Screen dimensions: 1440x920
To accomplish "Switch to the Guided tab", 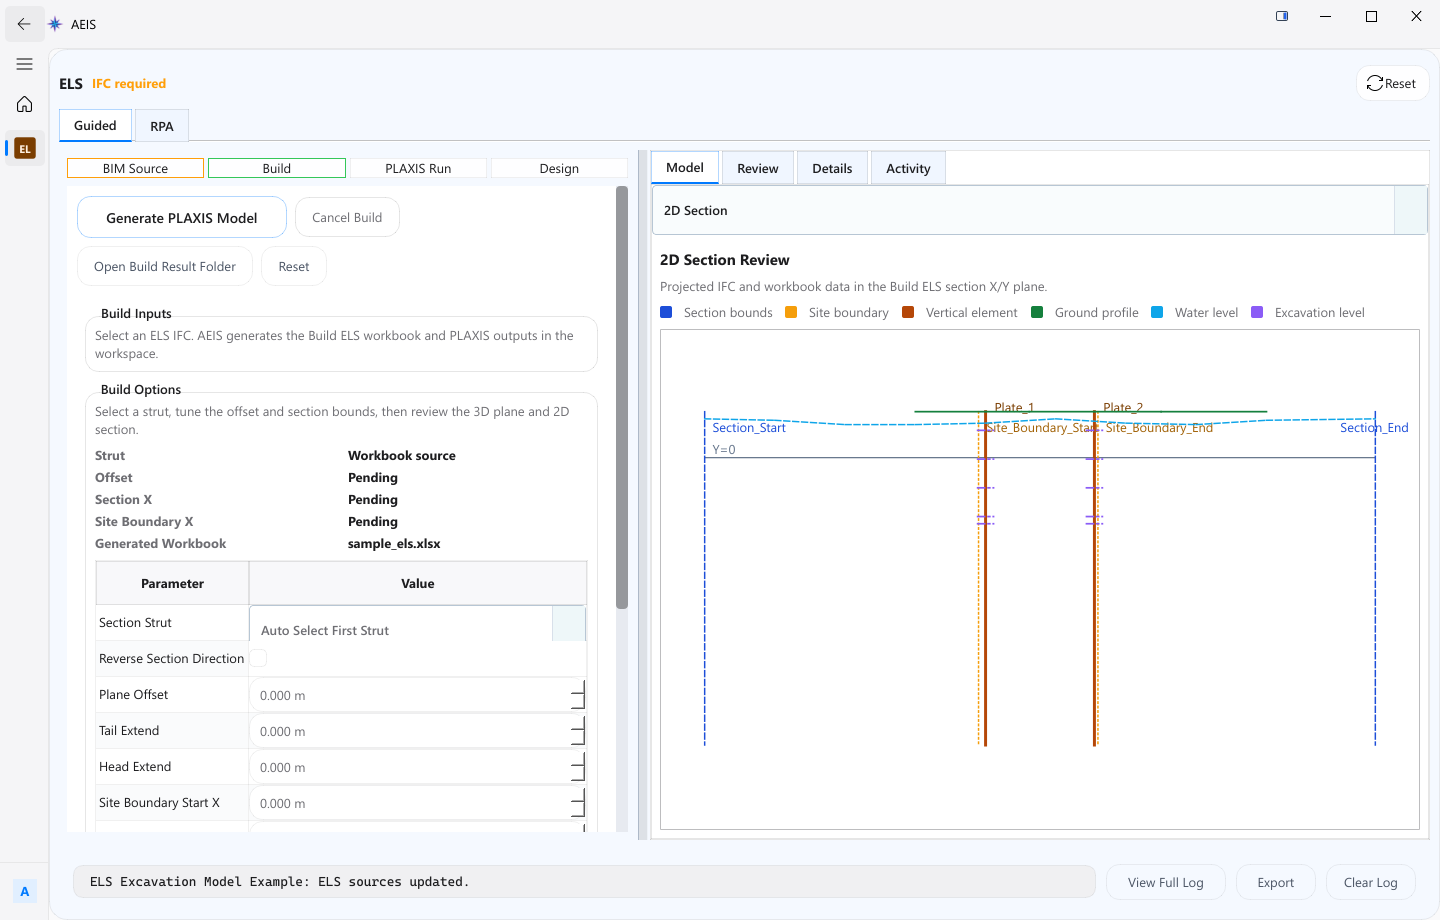I will click(x=95, y=126).
